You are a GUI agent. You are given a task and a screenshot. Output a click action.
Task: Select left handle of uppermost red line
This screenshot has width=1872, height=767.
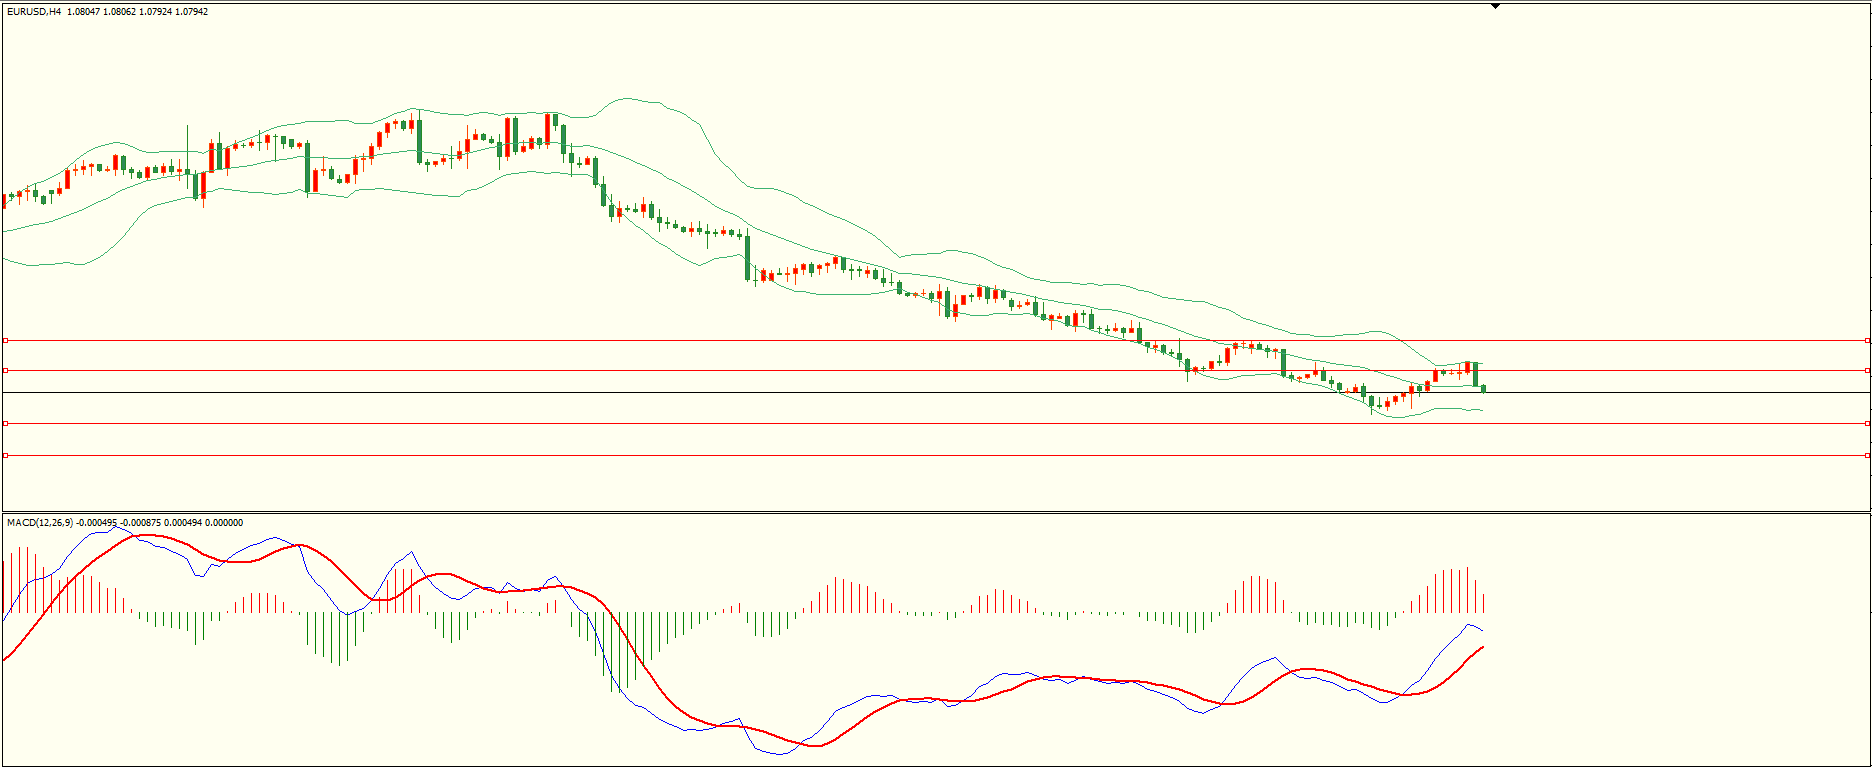point(5,341)
